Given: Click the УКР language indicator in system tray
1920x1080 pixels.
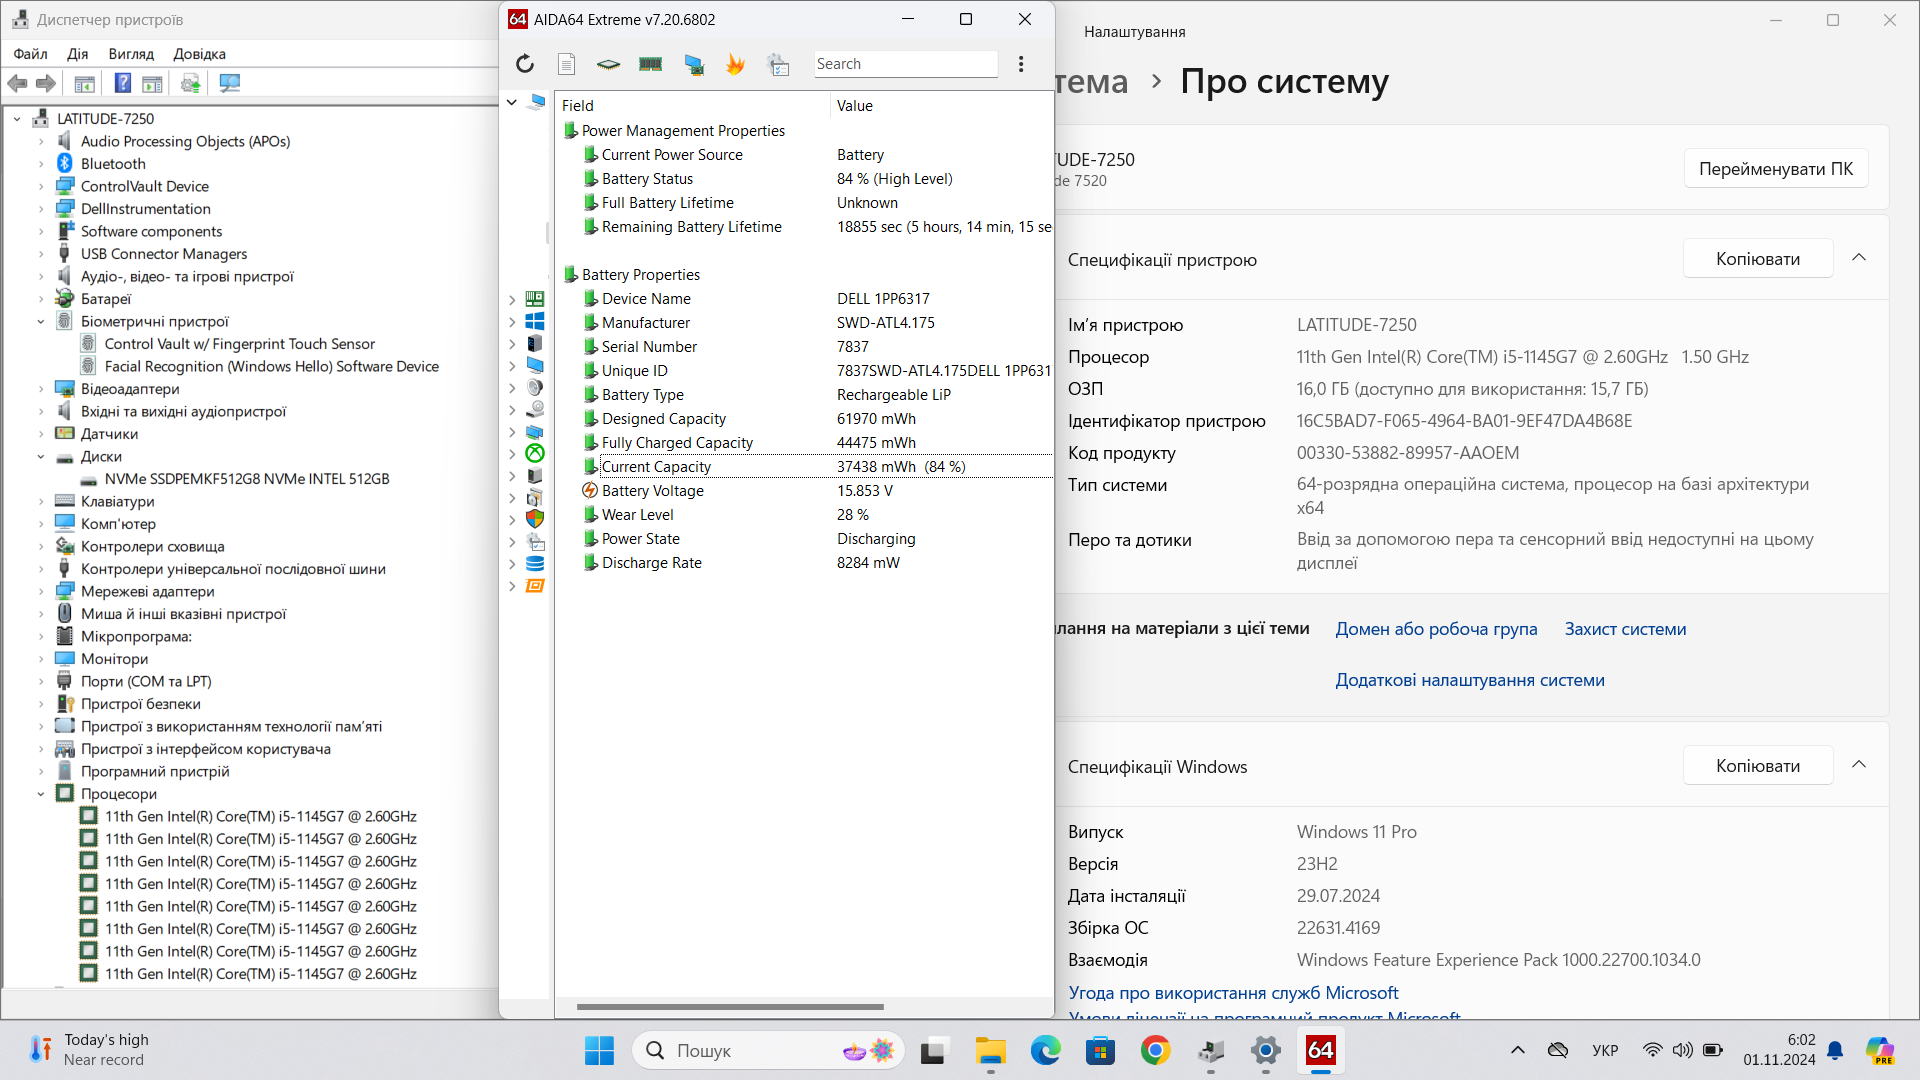Looking at the screenshot, I should (1605, 1051).
